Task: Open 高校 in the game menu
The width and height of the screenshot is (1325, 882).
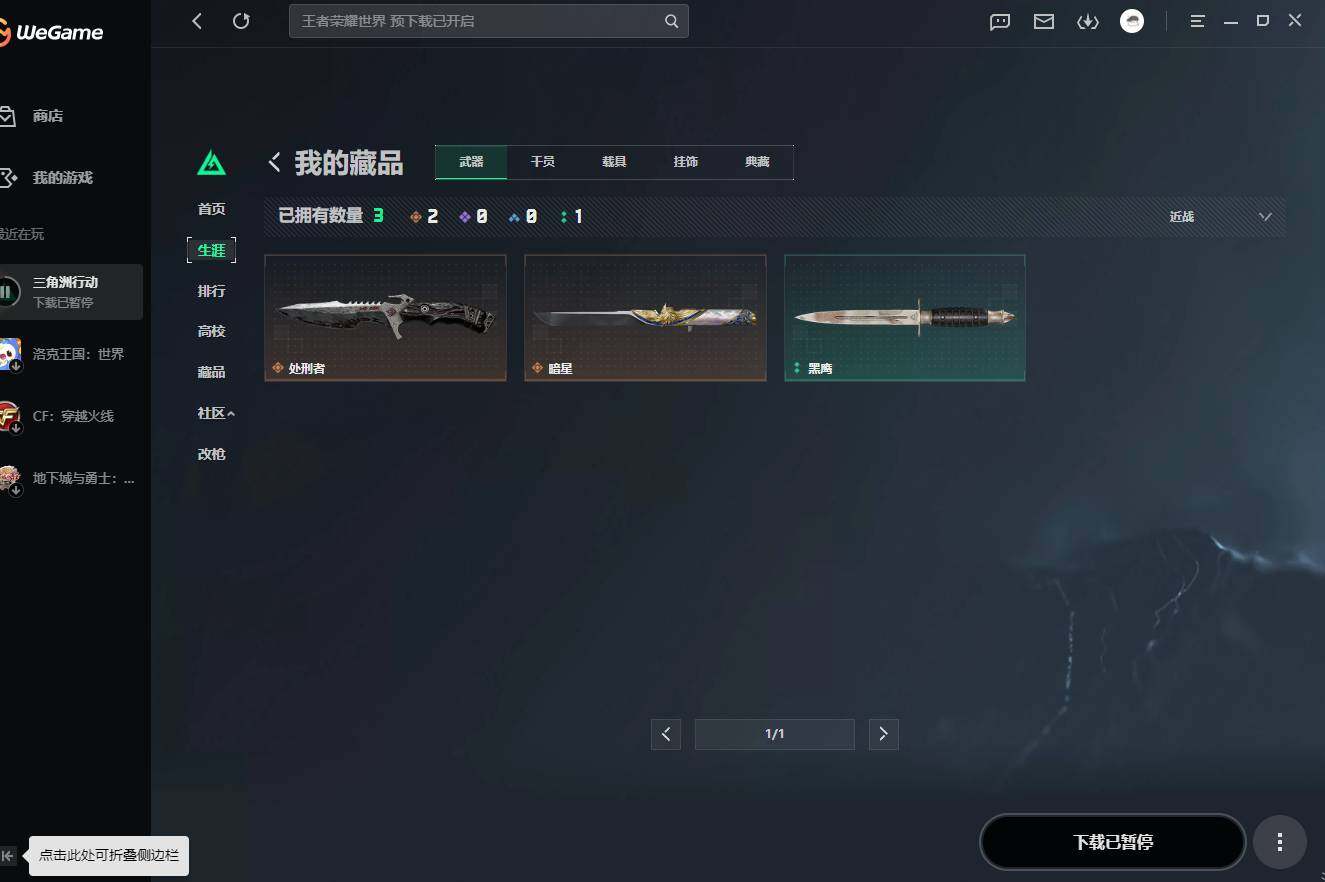Action: coord(211,331)
